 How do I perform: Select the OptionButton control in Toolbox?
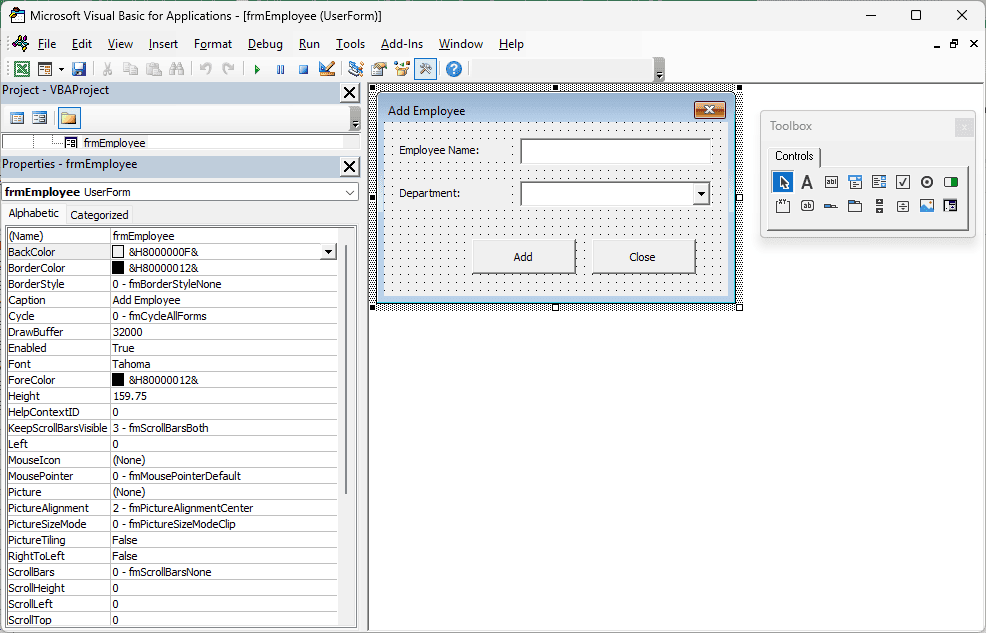[x=927, y=182]
